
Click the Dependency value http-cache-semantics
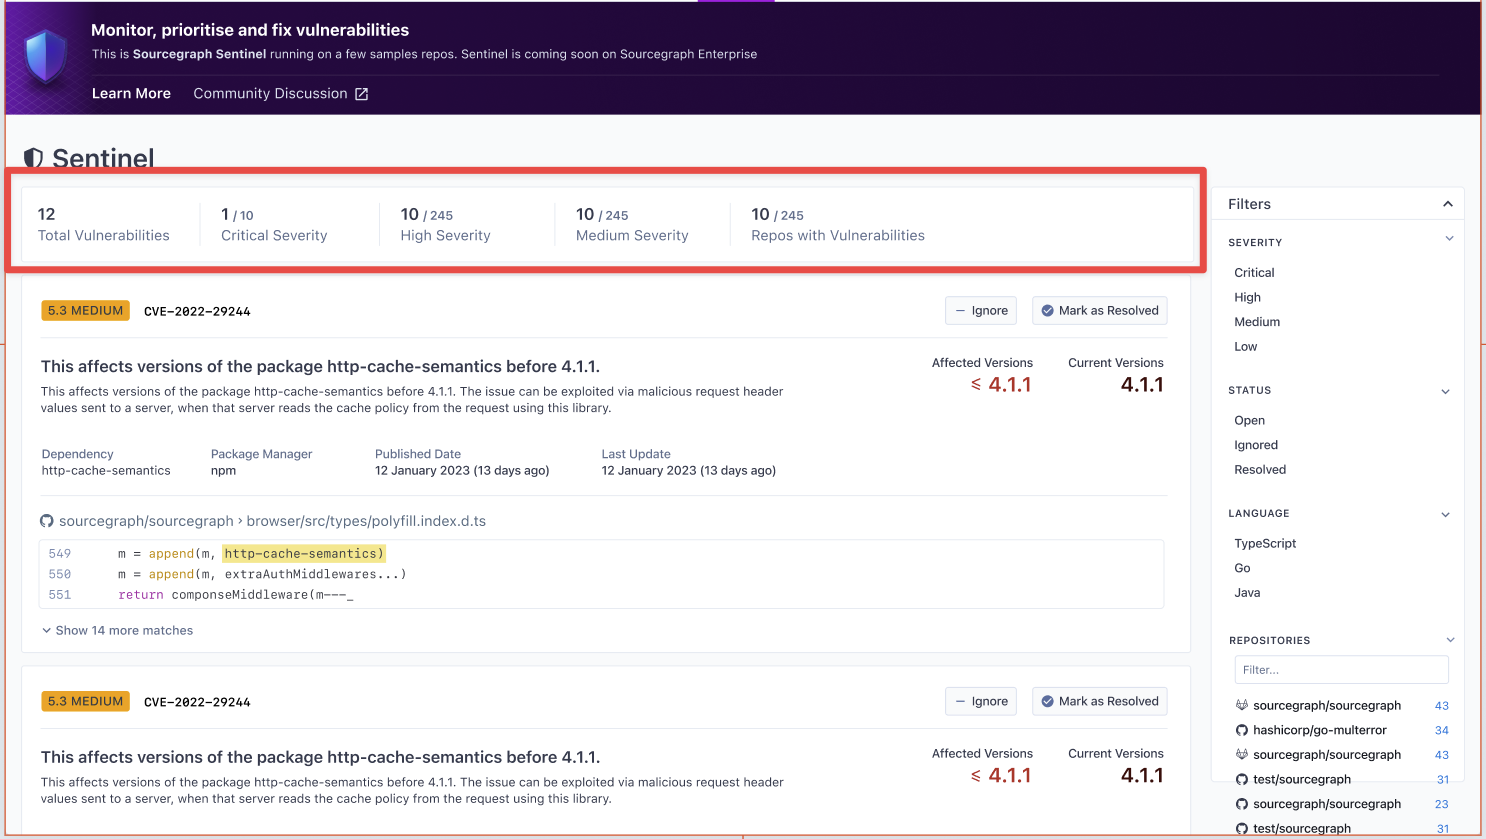point(106,471)
